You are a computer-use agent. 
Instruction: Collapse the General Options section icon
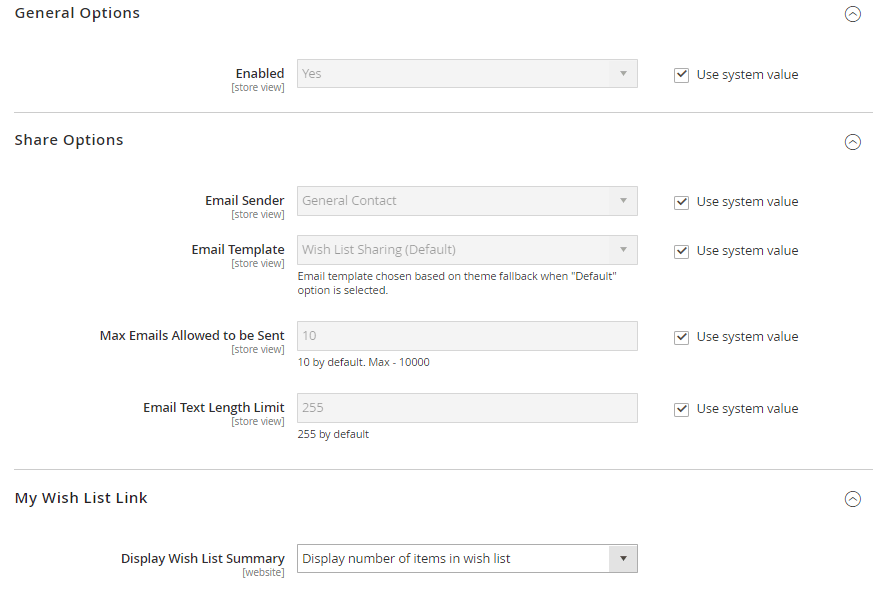pyautogui.click(x=852, y=14)
